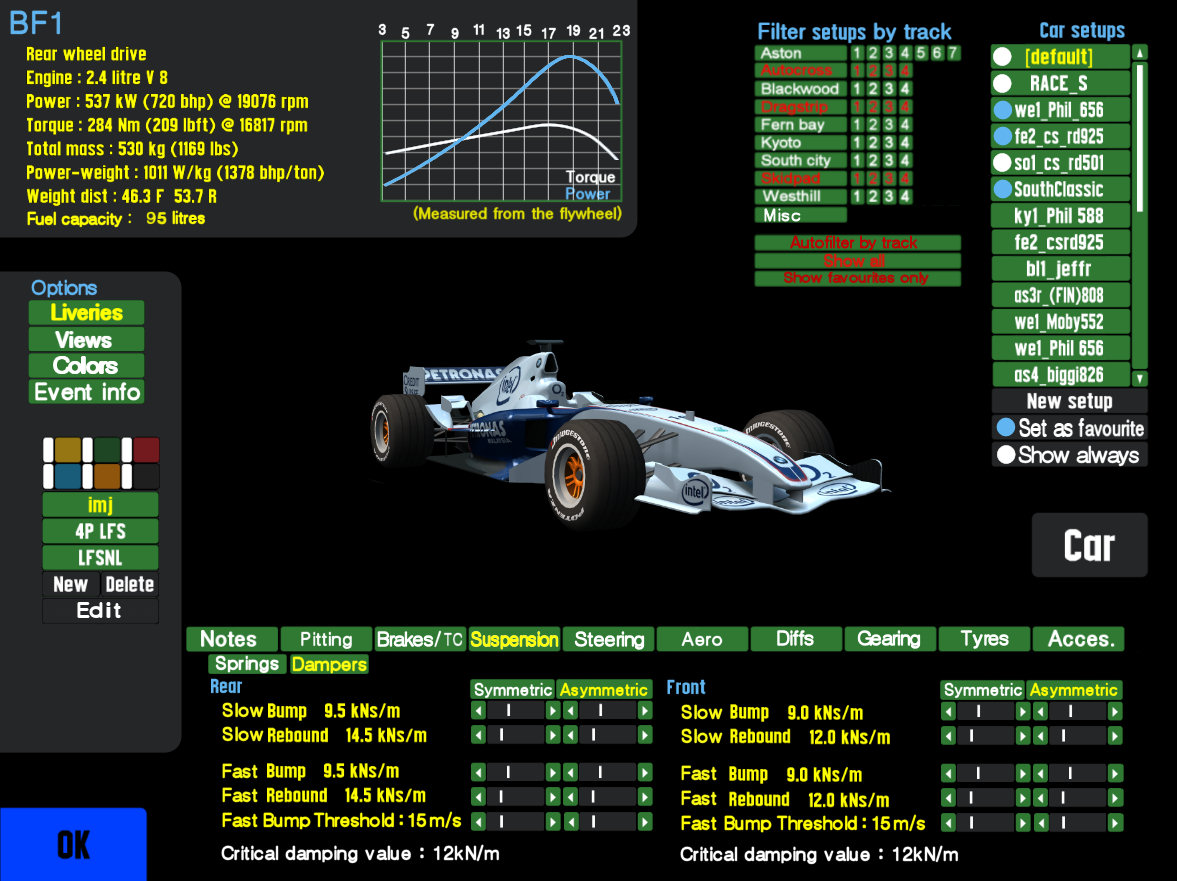
Task: Click Edit colour scheme button
Action: coord(100,610)
